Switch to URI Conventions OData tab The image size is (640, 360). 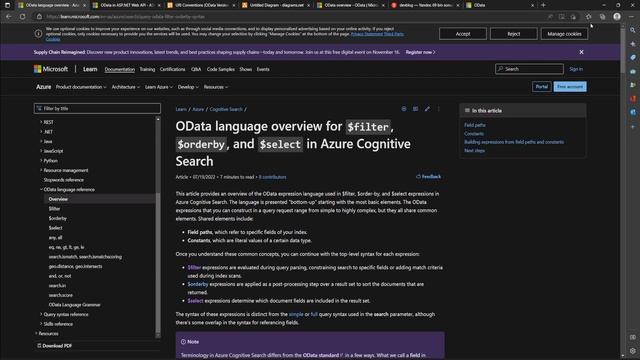click(x=201, y=5)
